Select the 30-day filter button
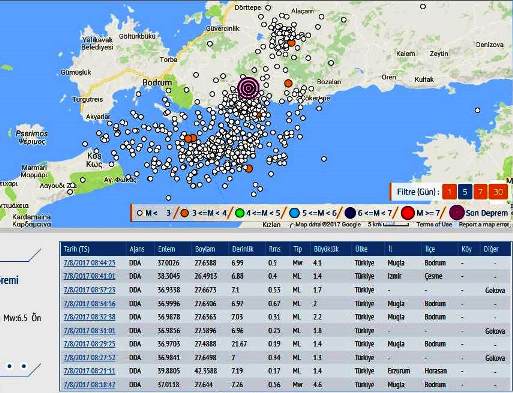This screenshot has width=513, height=393. 498,192
